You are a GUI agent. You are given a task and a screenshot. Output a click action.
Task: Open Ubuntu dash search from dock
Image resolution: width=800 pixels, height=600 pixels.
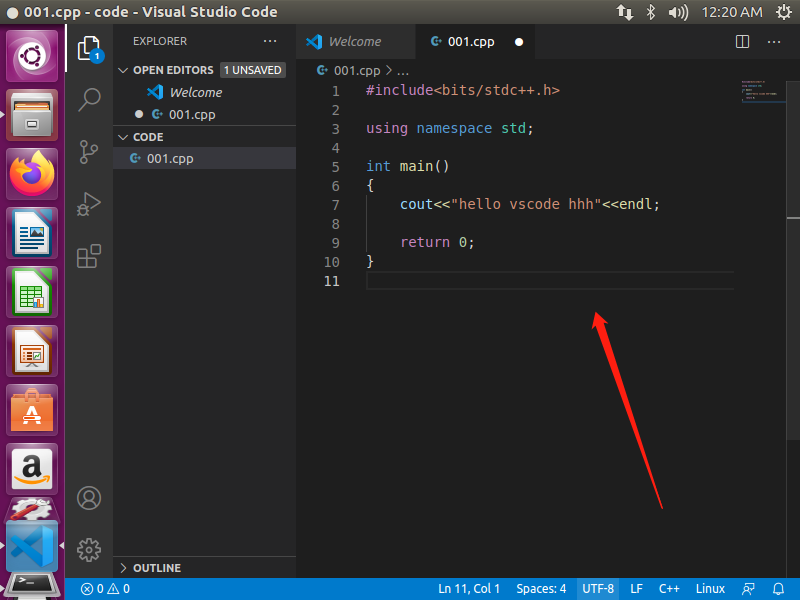(32, 56)
